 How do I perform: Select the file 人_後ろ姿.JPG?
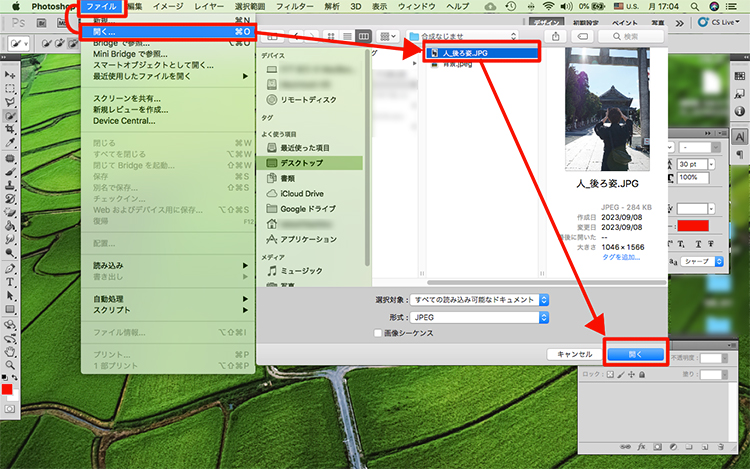[482, 53]
